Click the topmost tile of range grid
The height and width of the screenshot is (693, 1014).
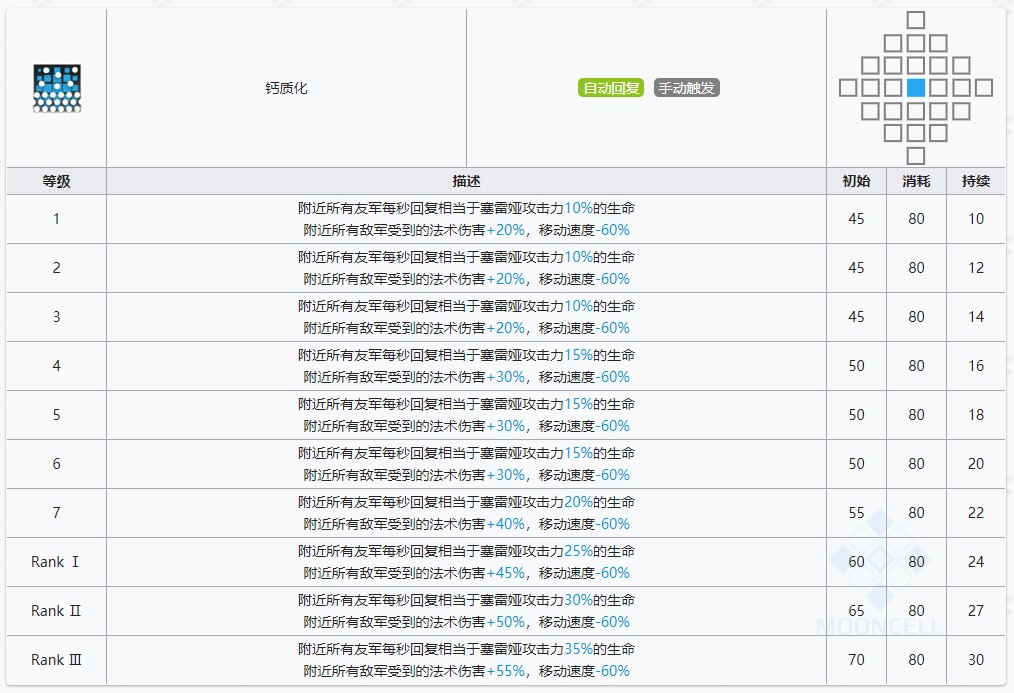pyautogui.click(x=916, y=20)
